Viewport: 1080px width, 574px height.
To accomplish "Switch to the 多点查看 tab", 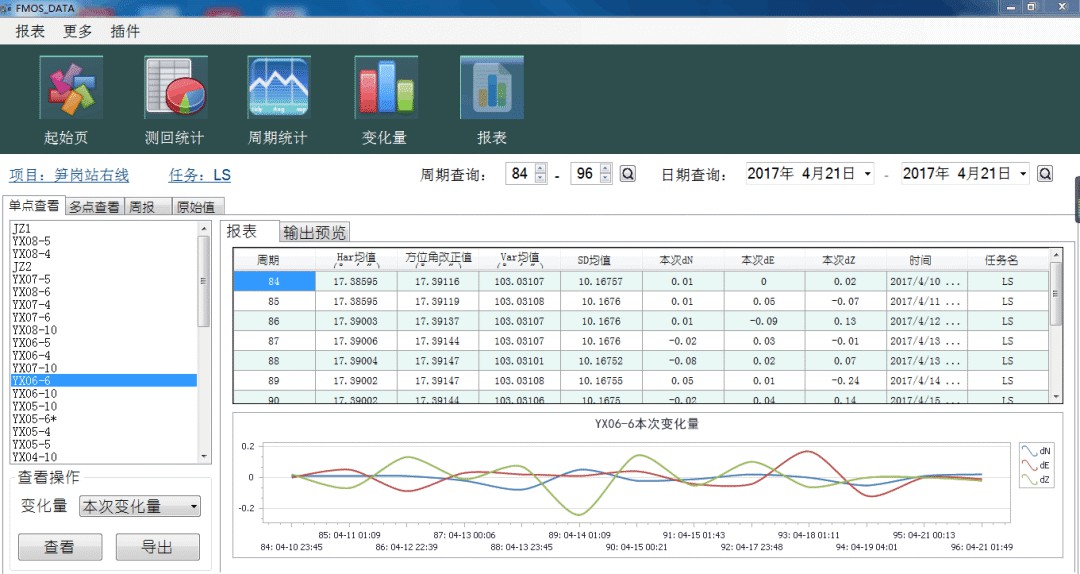I will click(95, 207).
